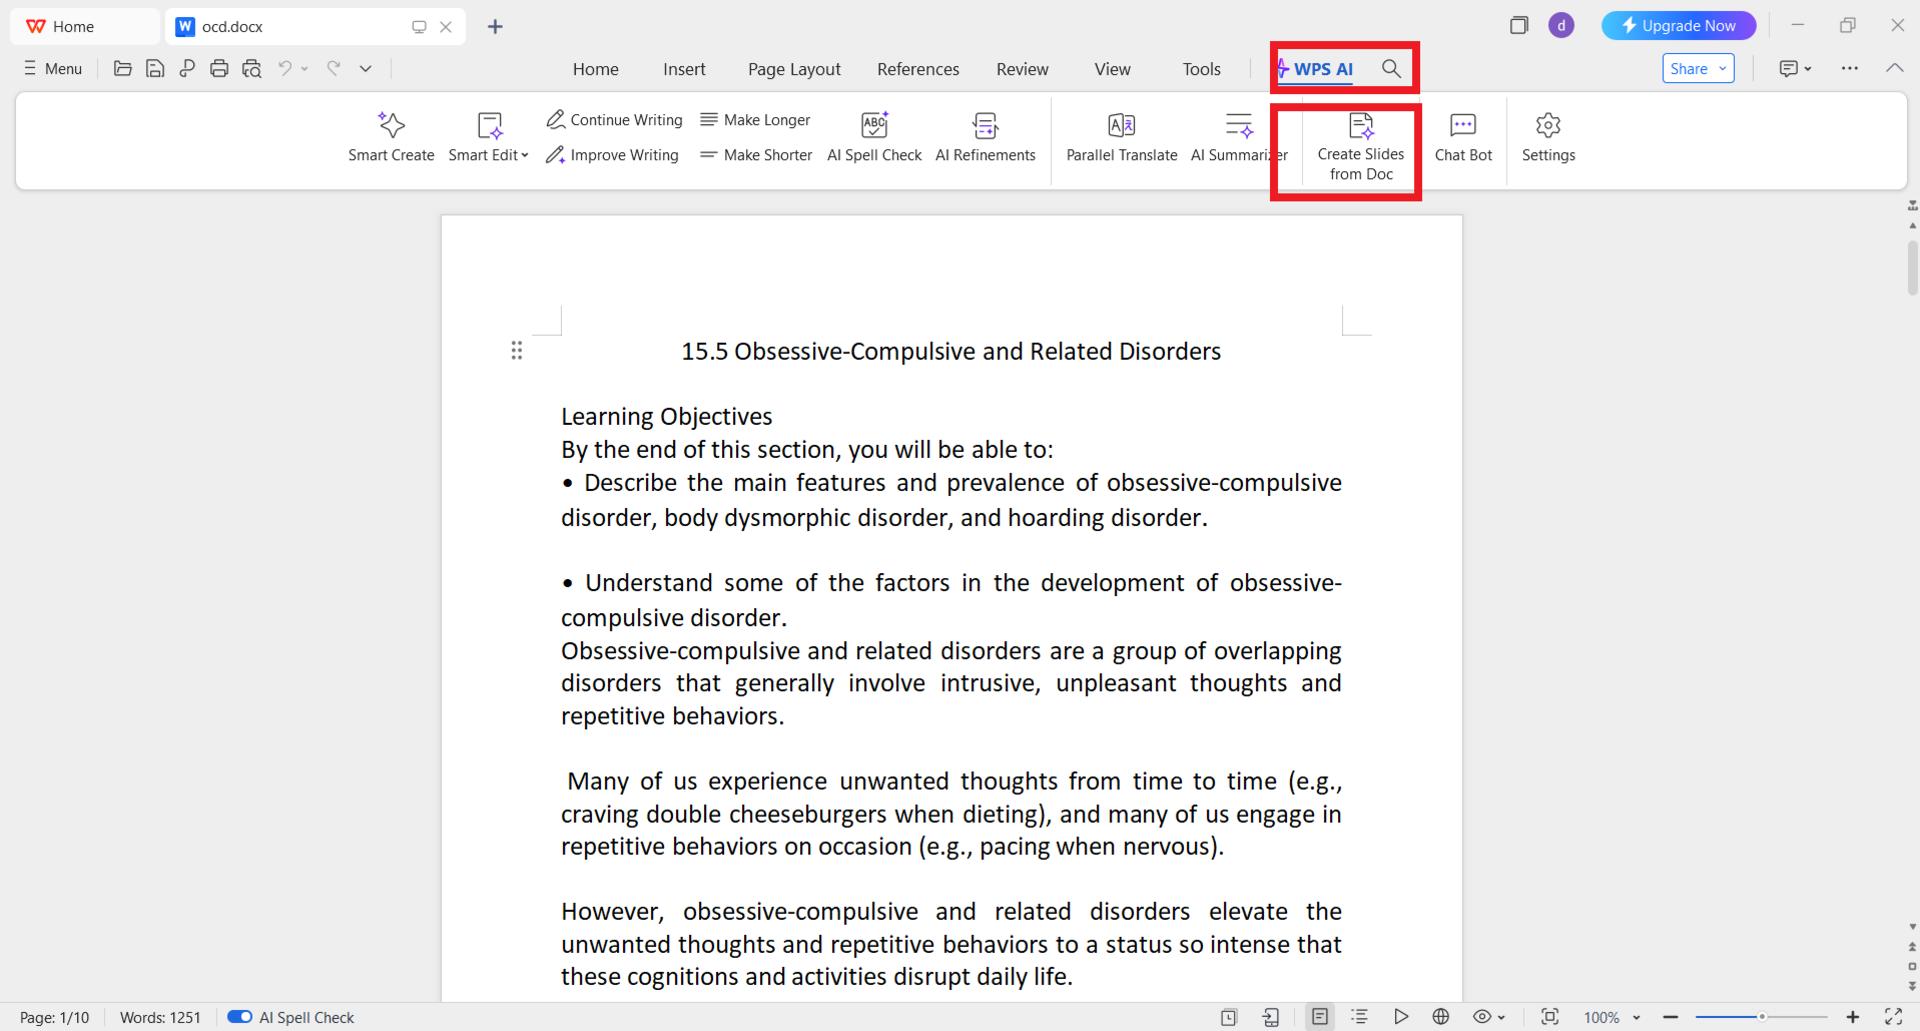Screen dimensions: 1920x1031
Task: Start Read mode play icon
Action: pyautogui.click(x=1400, y=1016)
